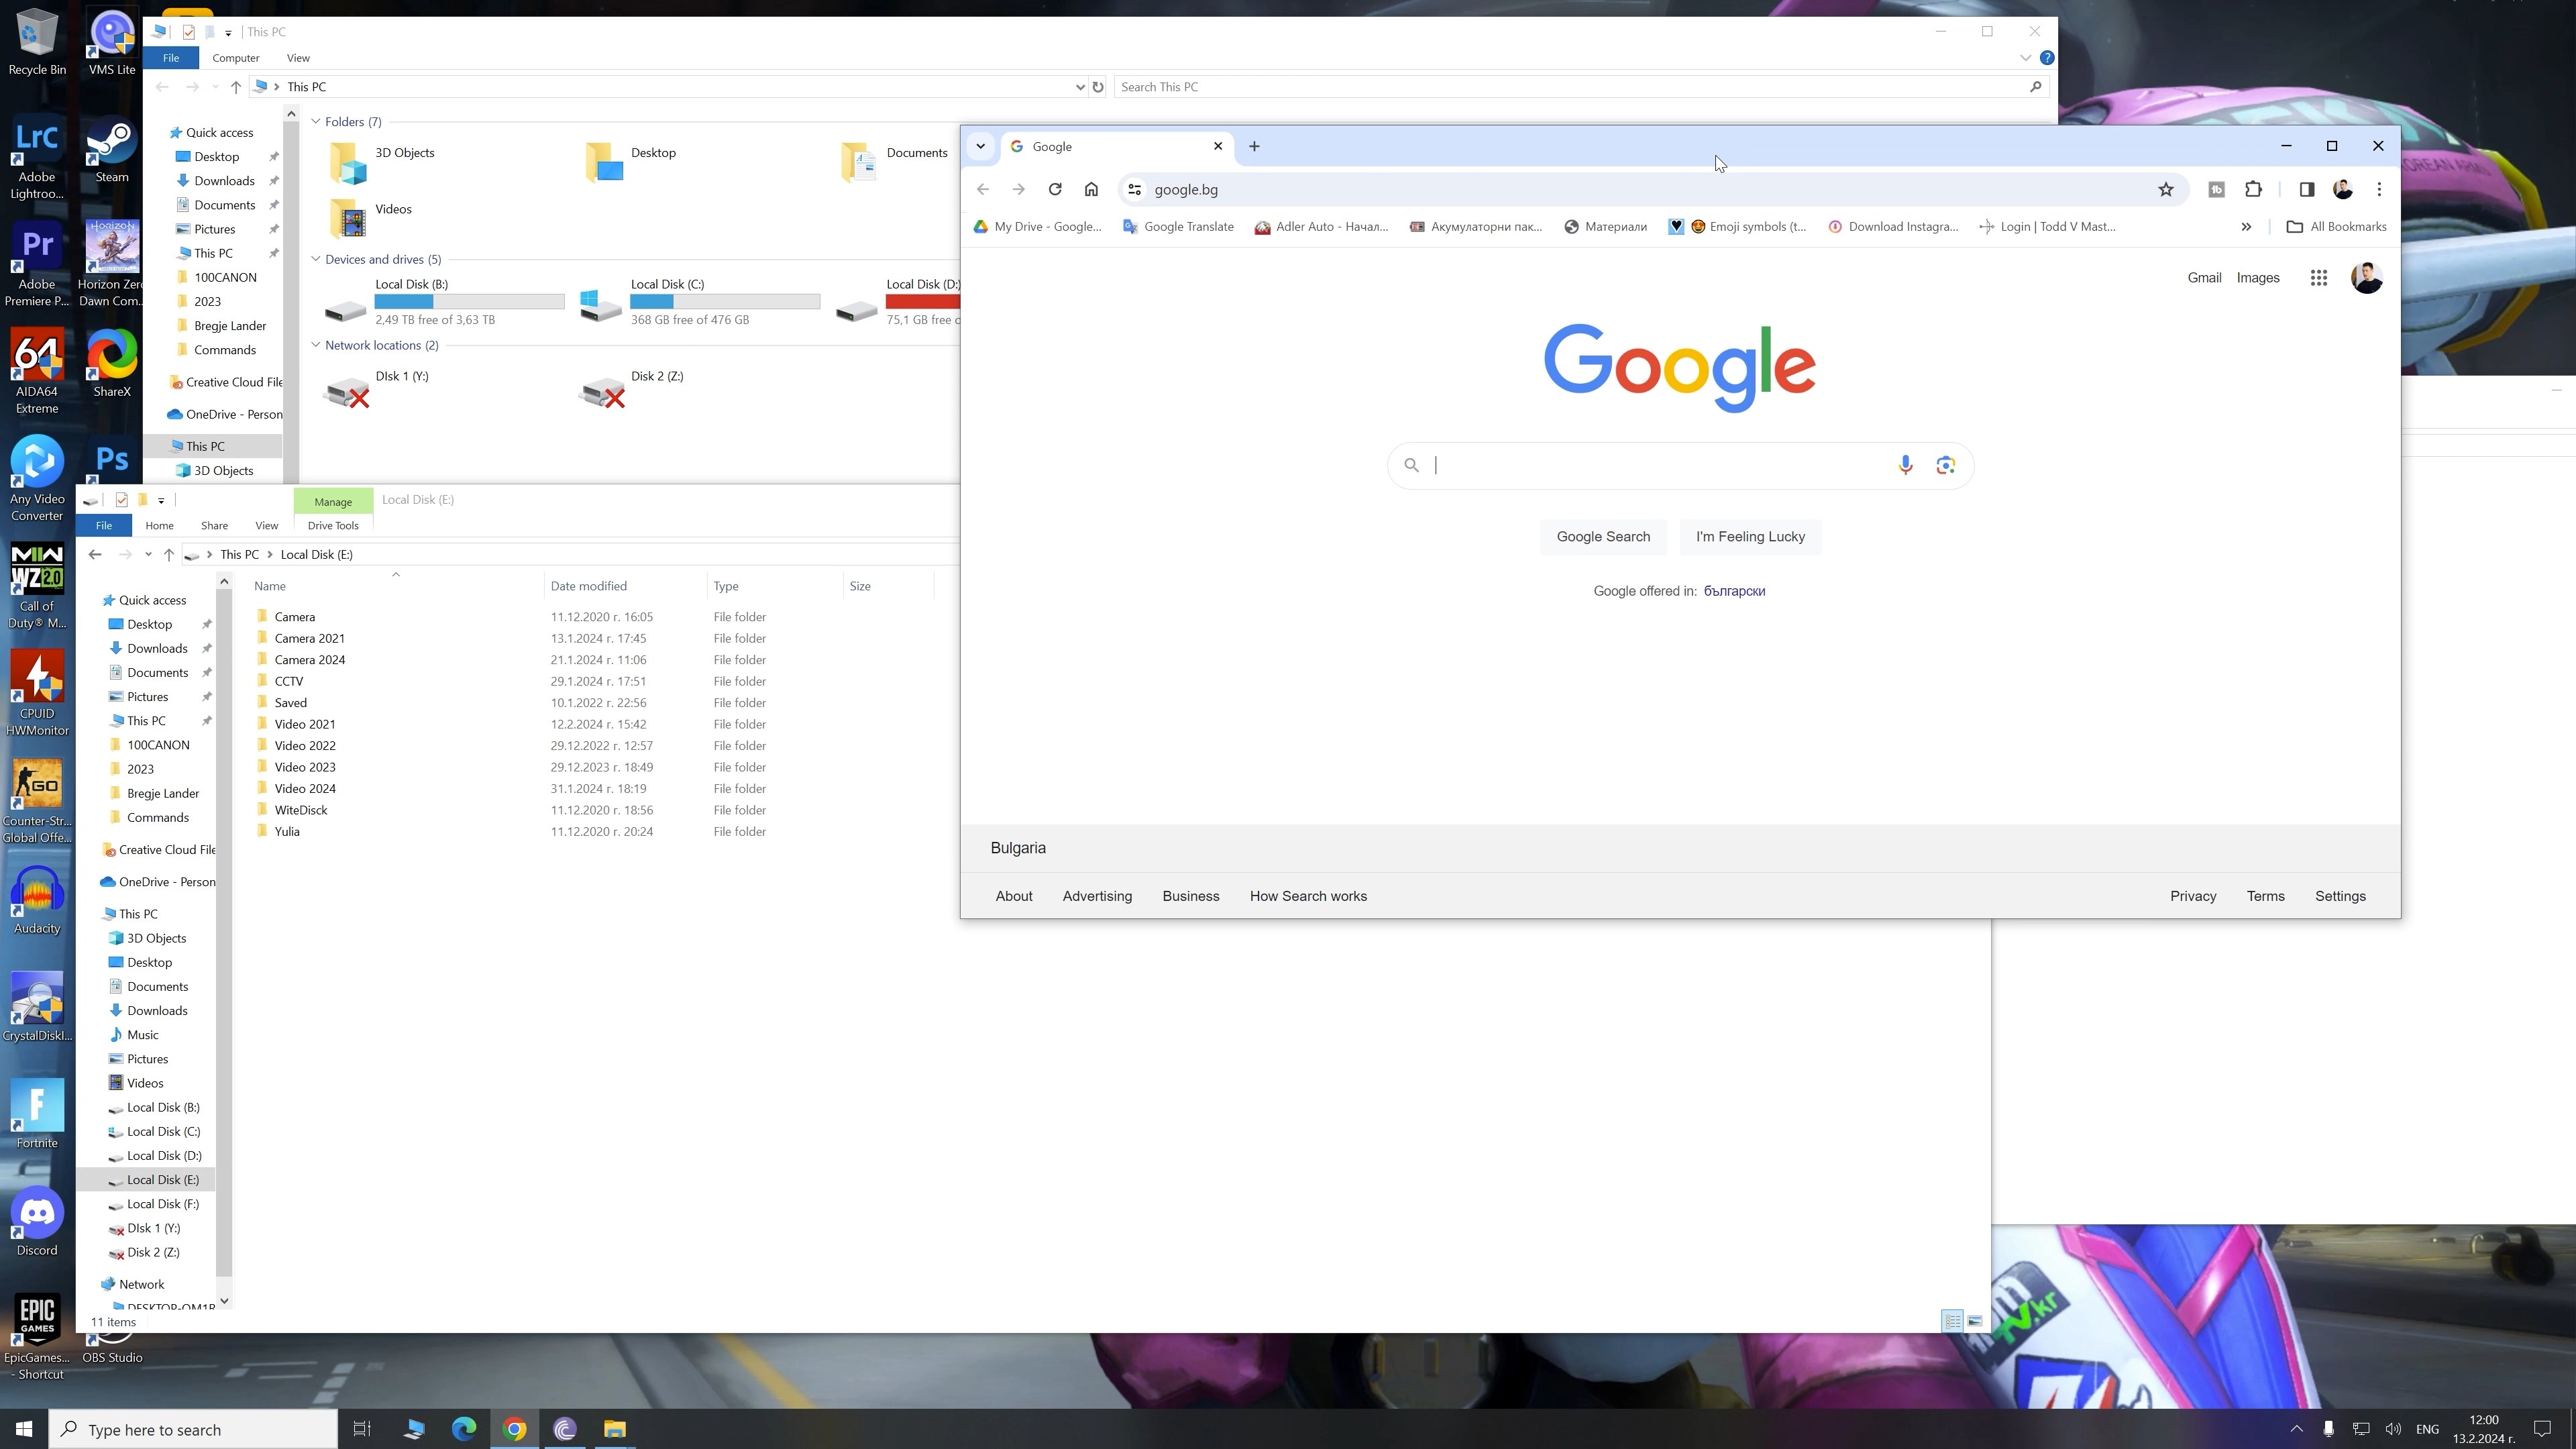The width and height of the screenshot is (2576, 1449).
Task: Close the Google tab
Action: [1218, 146]
